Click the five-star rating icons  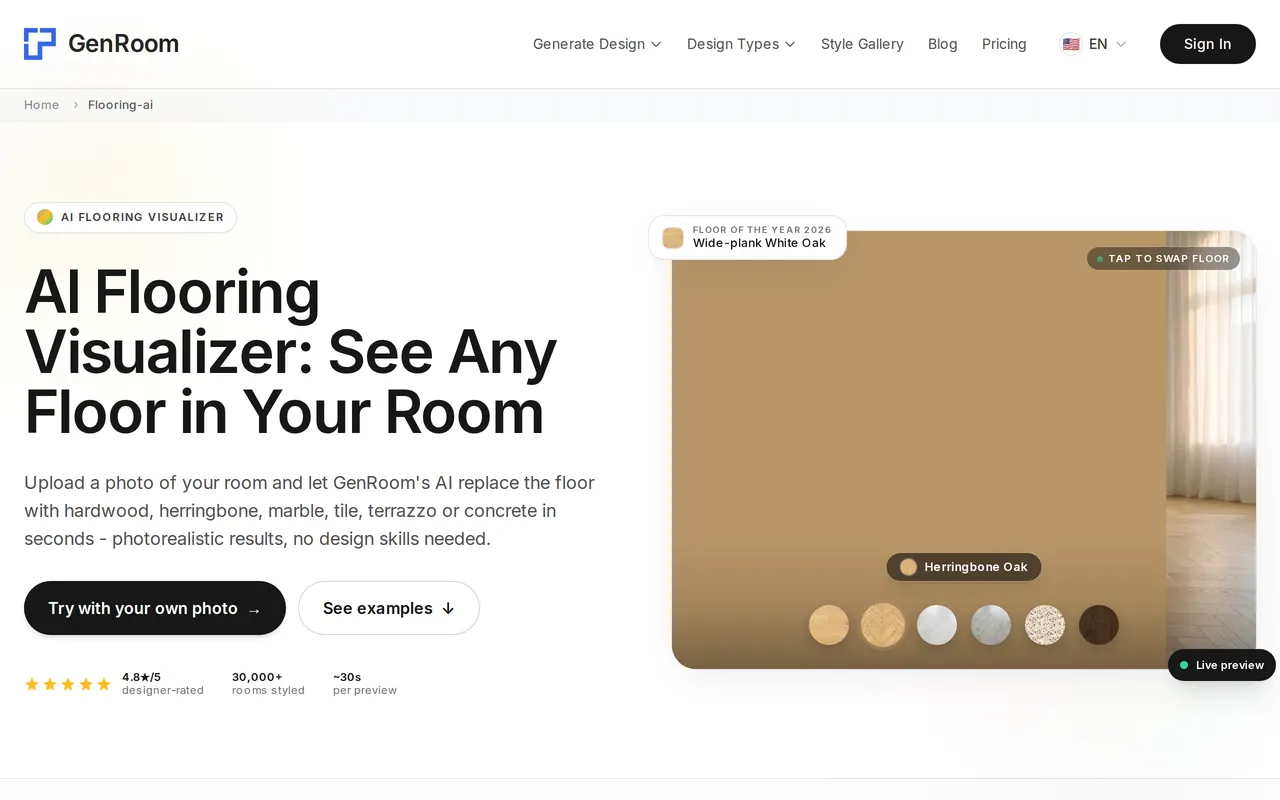pyautogui.click(x=68, y=684)
